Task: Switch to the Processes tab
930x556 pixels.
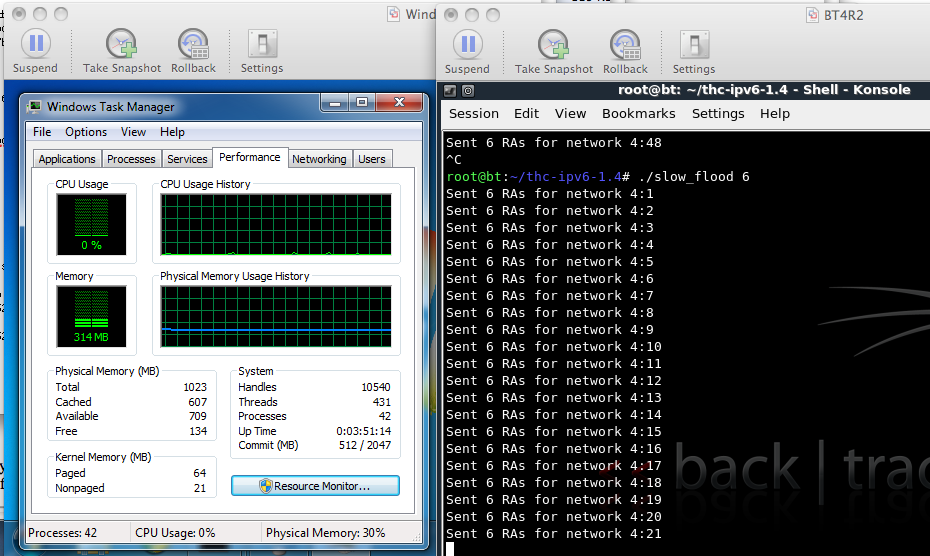Action: 131,159
